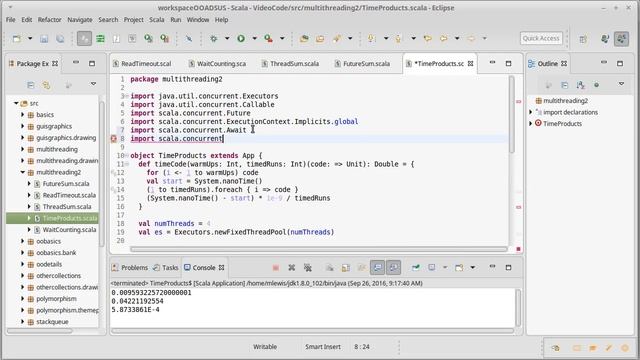
Task: Click the Debug gear icon in toolbar
Action: click(x=213, y=38)
